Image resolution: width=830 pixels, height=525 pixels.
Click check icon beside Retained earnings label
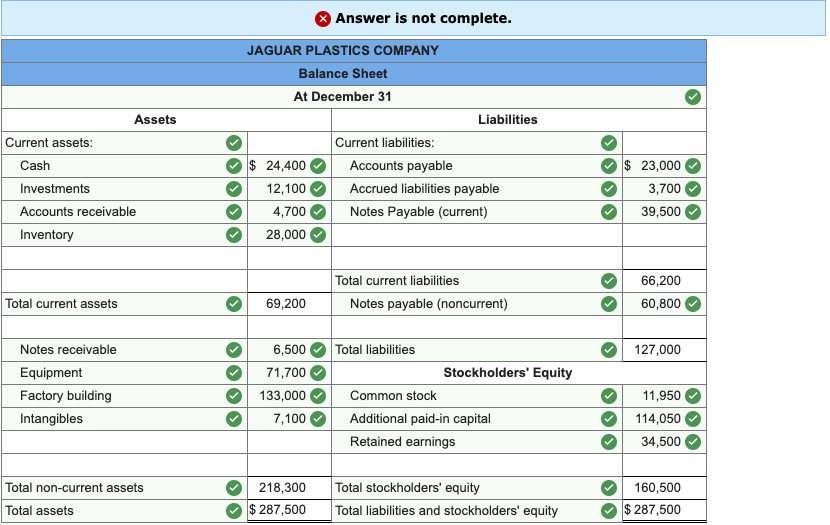pos(609,441)
